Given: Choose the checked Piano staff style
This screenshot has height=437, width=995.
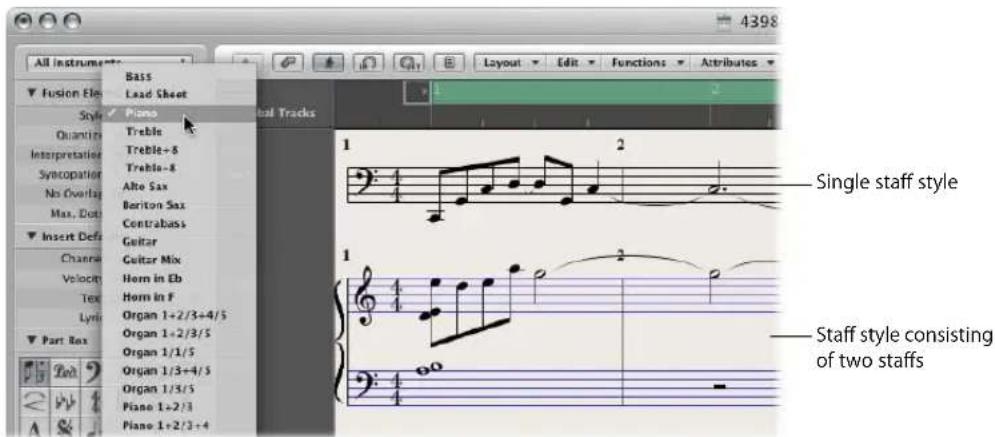Looking at the screenshot, I should point(178,113).
